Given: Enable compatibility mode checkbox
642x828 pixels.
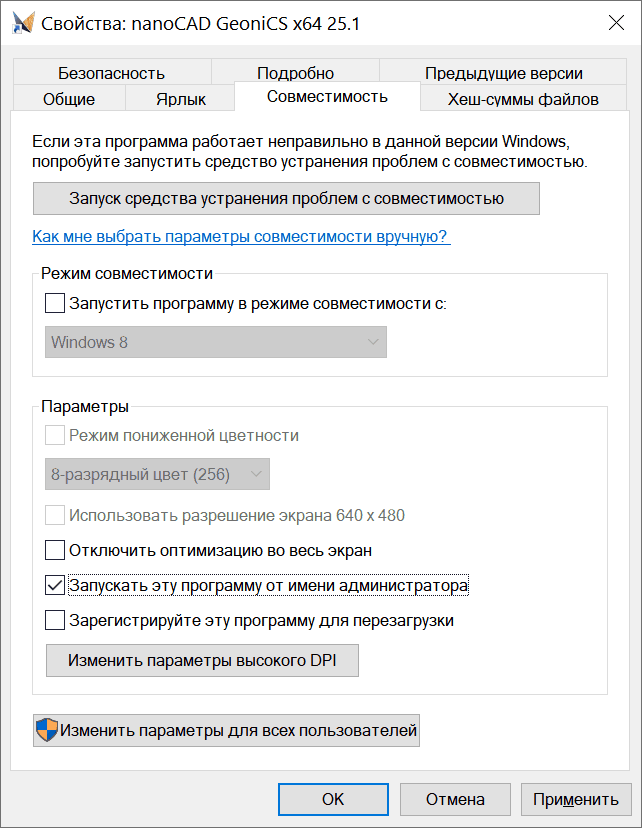Looking at the screenshot, I should tap(56, 302).
